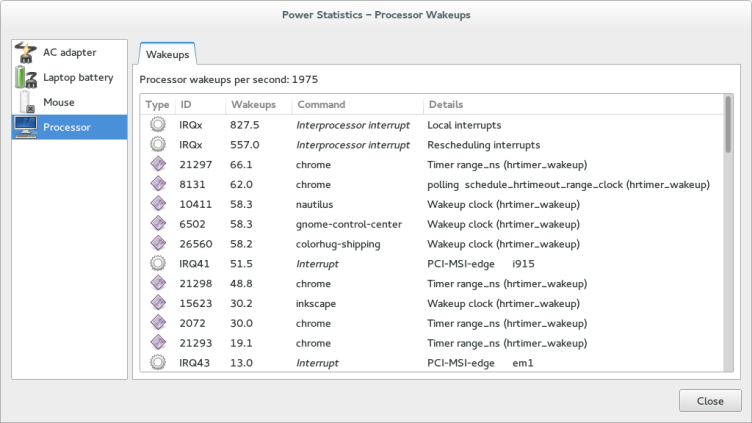Screen dimensions: 752x423
Task: Click gear icon of IRQ43 em1 row
Action: 157,362
